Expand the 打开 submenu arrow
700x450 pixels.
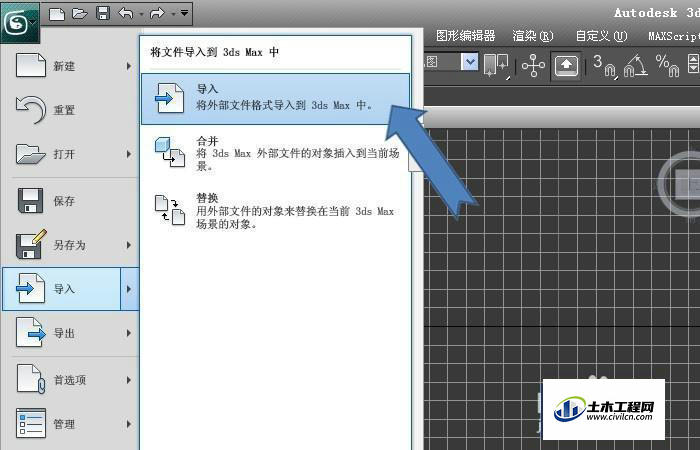click(129, 154)
